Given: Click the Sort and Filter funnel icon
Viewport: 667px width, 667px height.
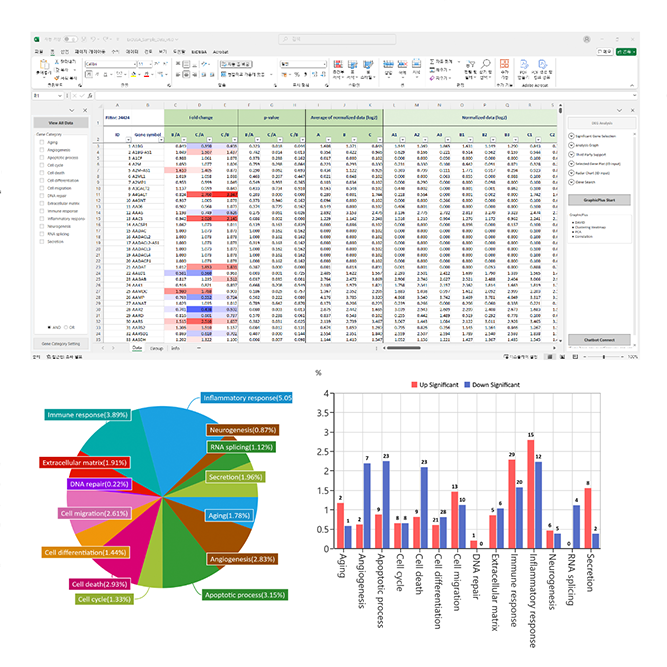Looking at the screenshot, I should (470, 65).
